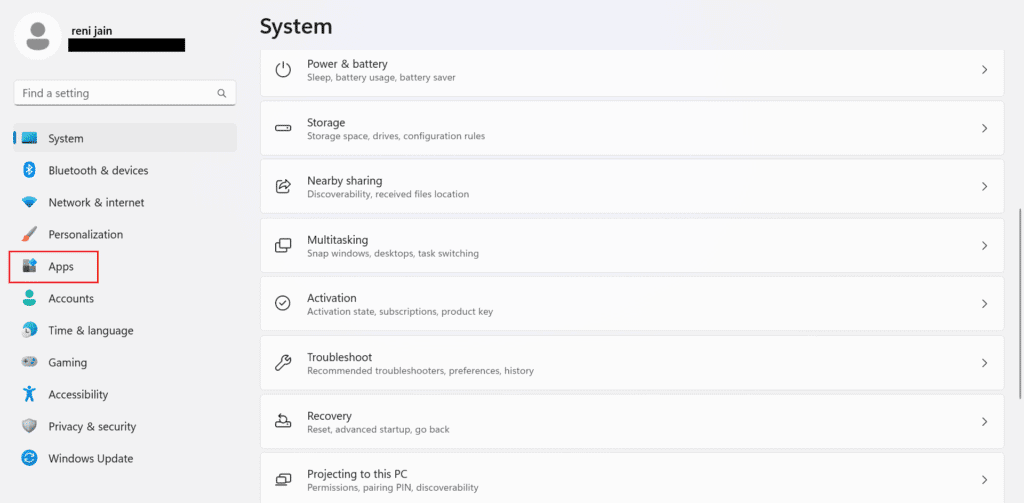Screen dimensions: 1024x503
Task: Click the Accessibility person icon
Action: tap(29, 394)
